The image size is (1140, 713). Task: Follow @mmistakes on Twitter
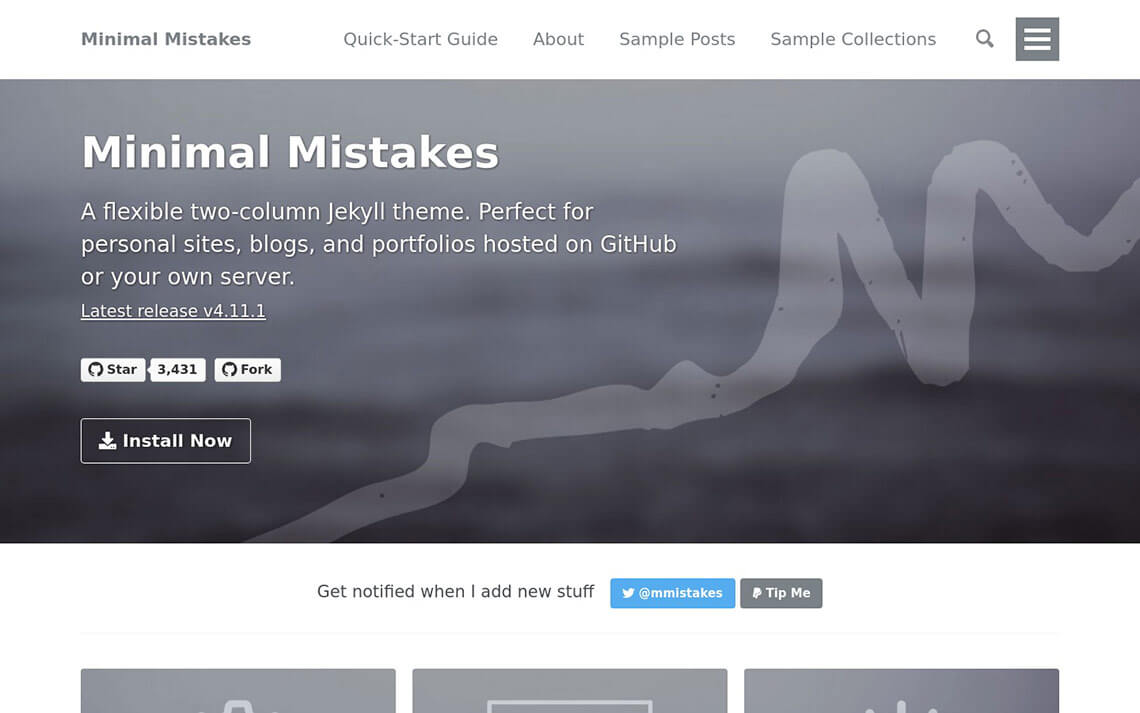coord(673,593)
